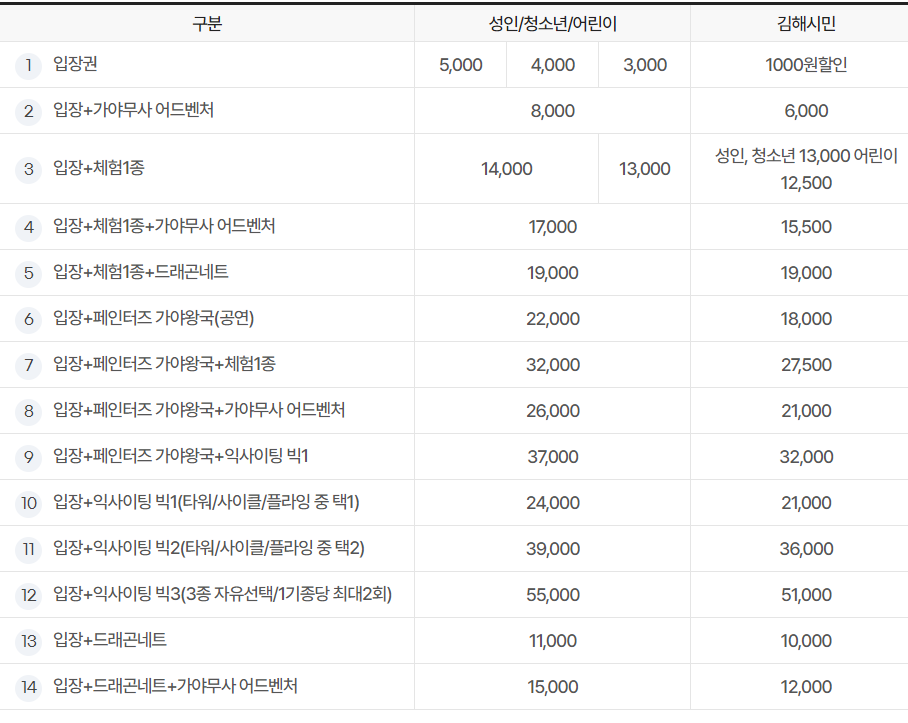Select the 12,000 김해시민 price in last row
Image resolution: width=908 pixels, height=723 pixels.
click(x=797, y=687)
